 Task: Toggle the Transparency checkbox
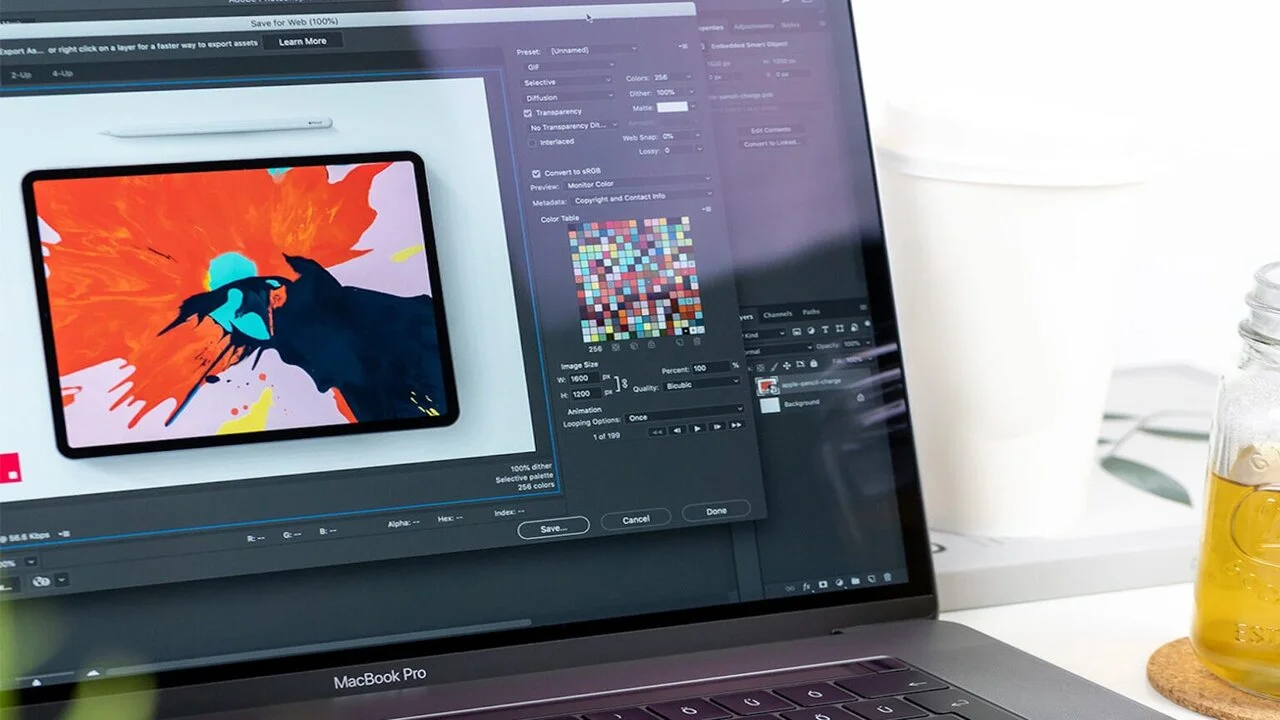click(528, 113)
